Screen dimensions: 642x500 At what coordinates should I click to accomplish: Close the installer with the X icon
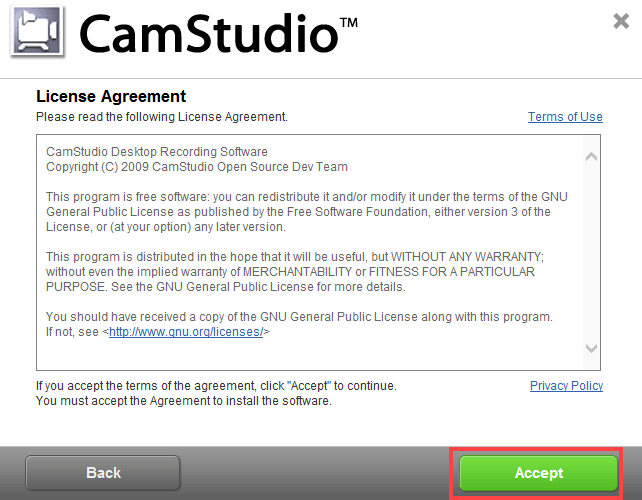621,21
